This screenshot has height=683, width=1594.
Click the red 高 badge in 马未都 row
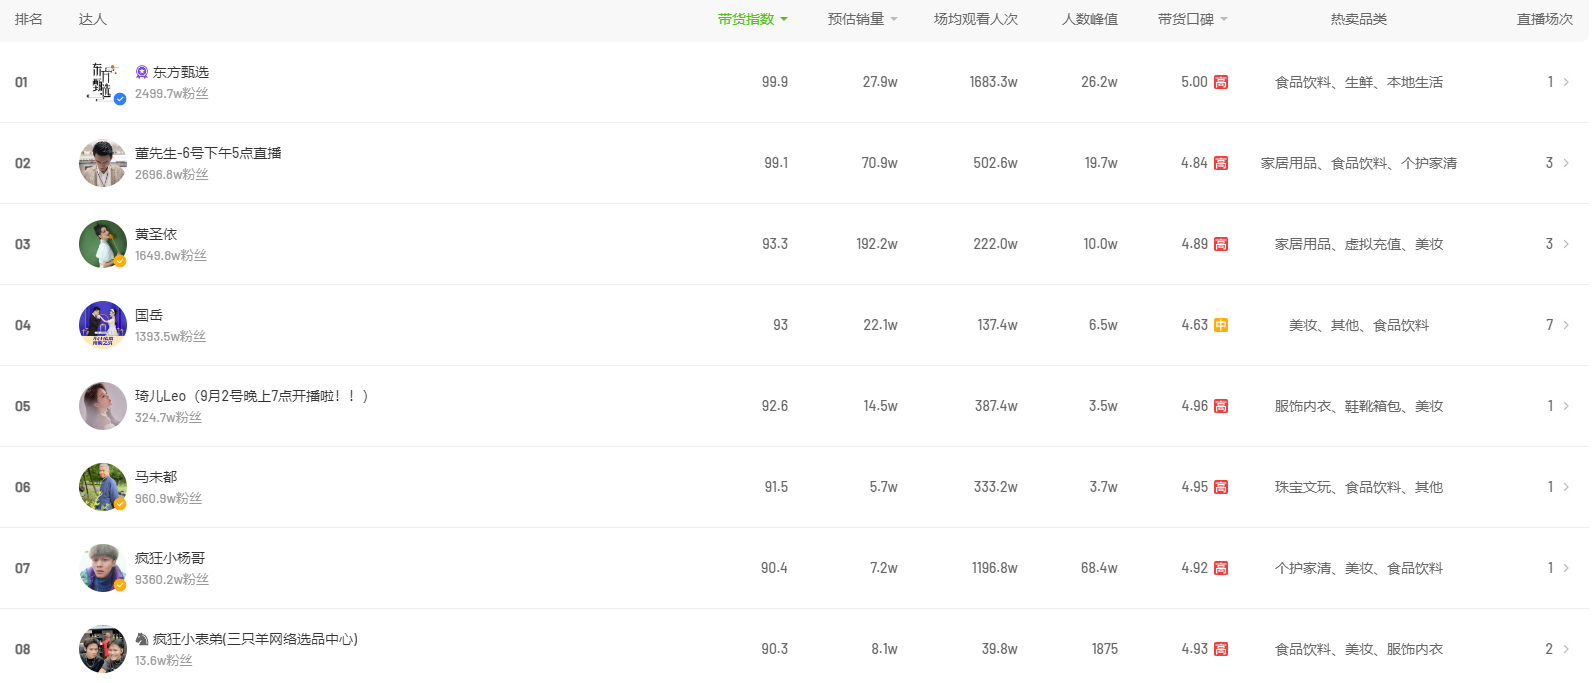click(1221, 487)
